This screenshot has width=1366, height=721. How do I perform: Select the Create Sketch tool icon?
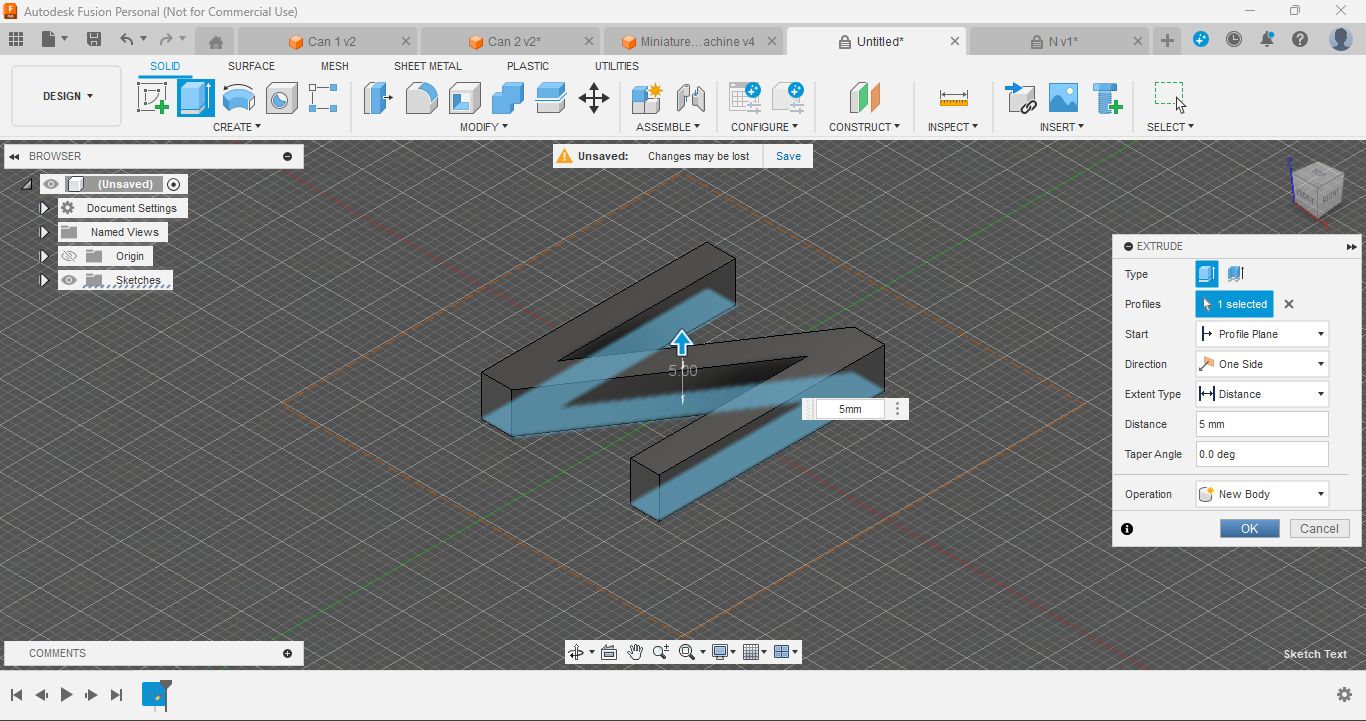click(x=152, y=98)
